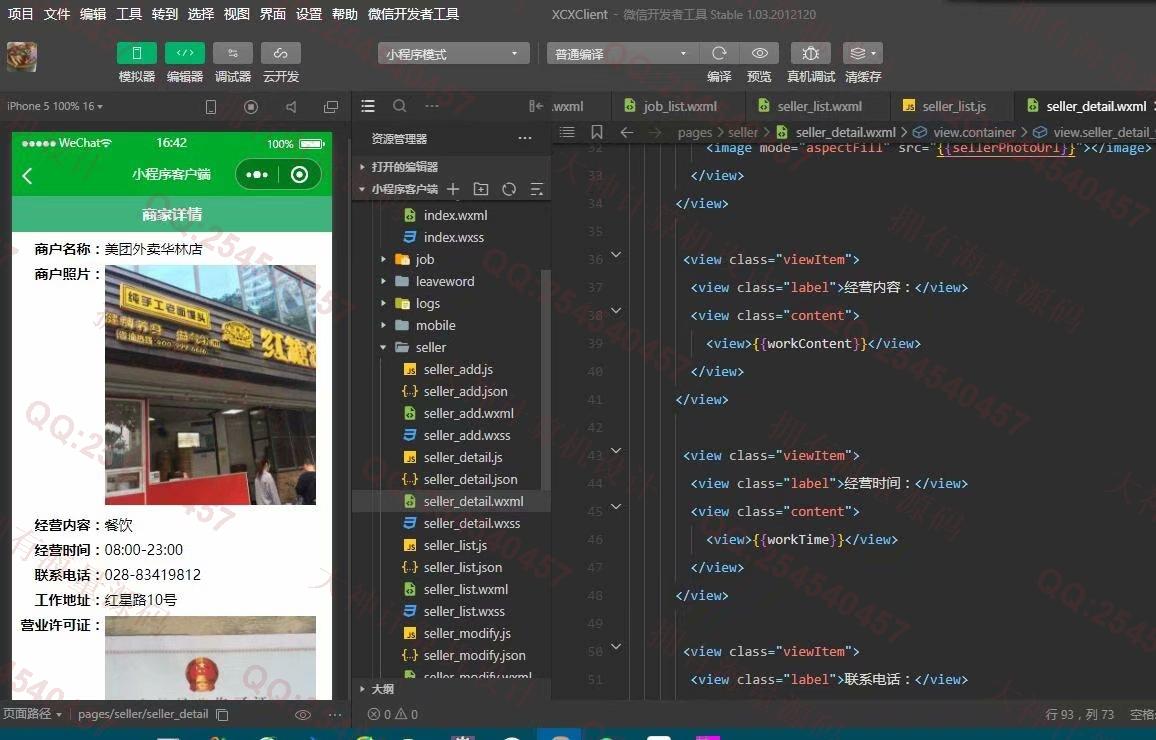Click the editor list lines icon

[x=567, y=132]
